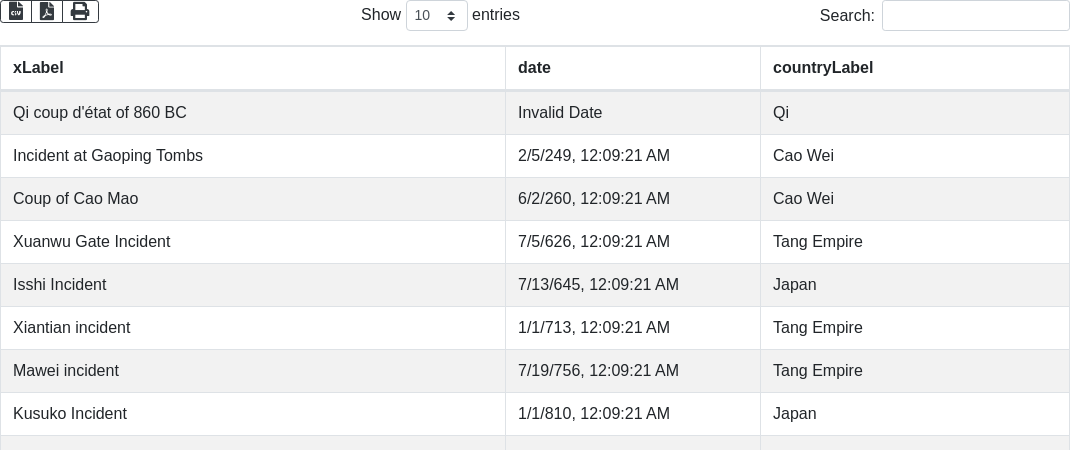
Task: Select the Kusuko Incident row
Action: 70,414
